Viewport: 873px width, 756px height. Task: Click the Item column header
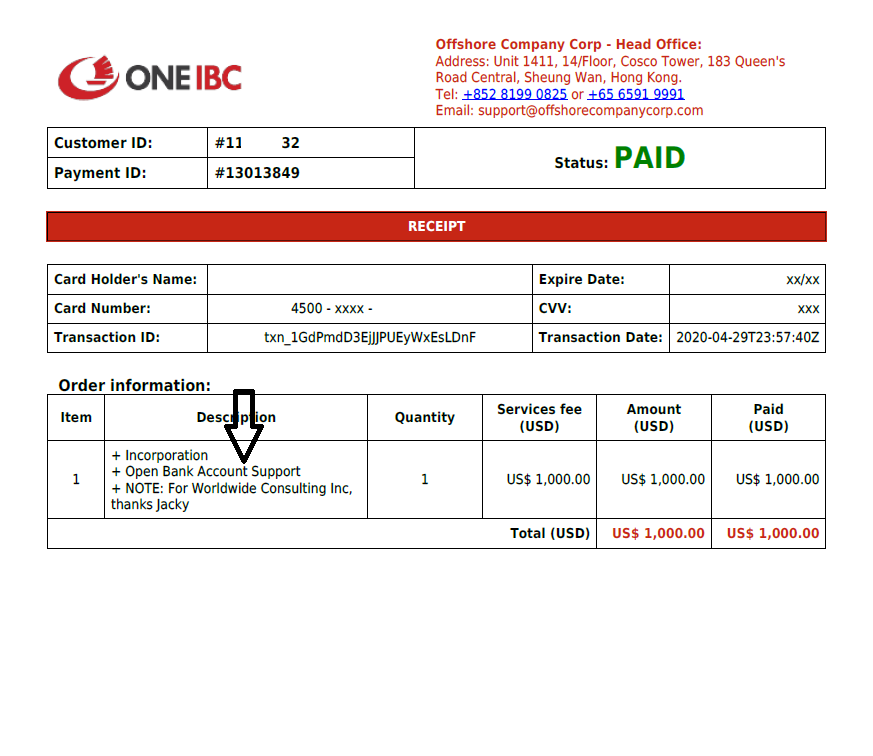pyautogui.click(x=76, y=418)
